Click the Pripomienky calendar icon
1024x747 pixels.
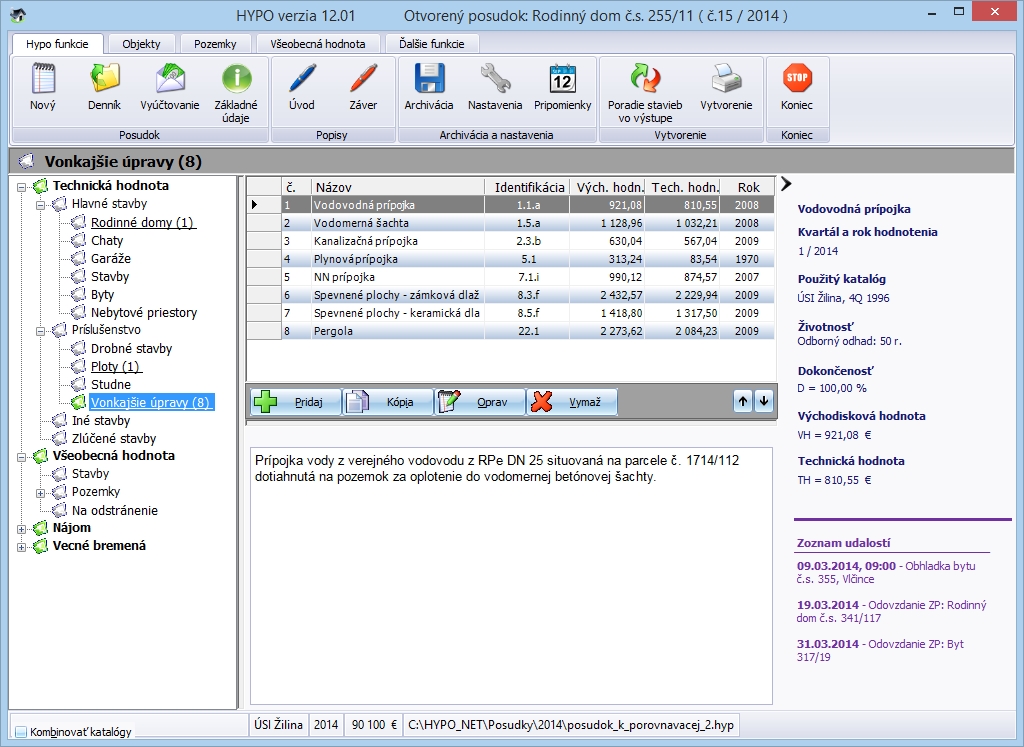click(562, 79)
